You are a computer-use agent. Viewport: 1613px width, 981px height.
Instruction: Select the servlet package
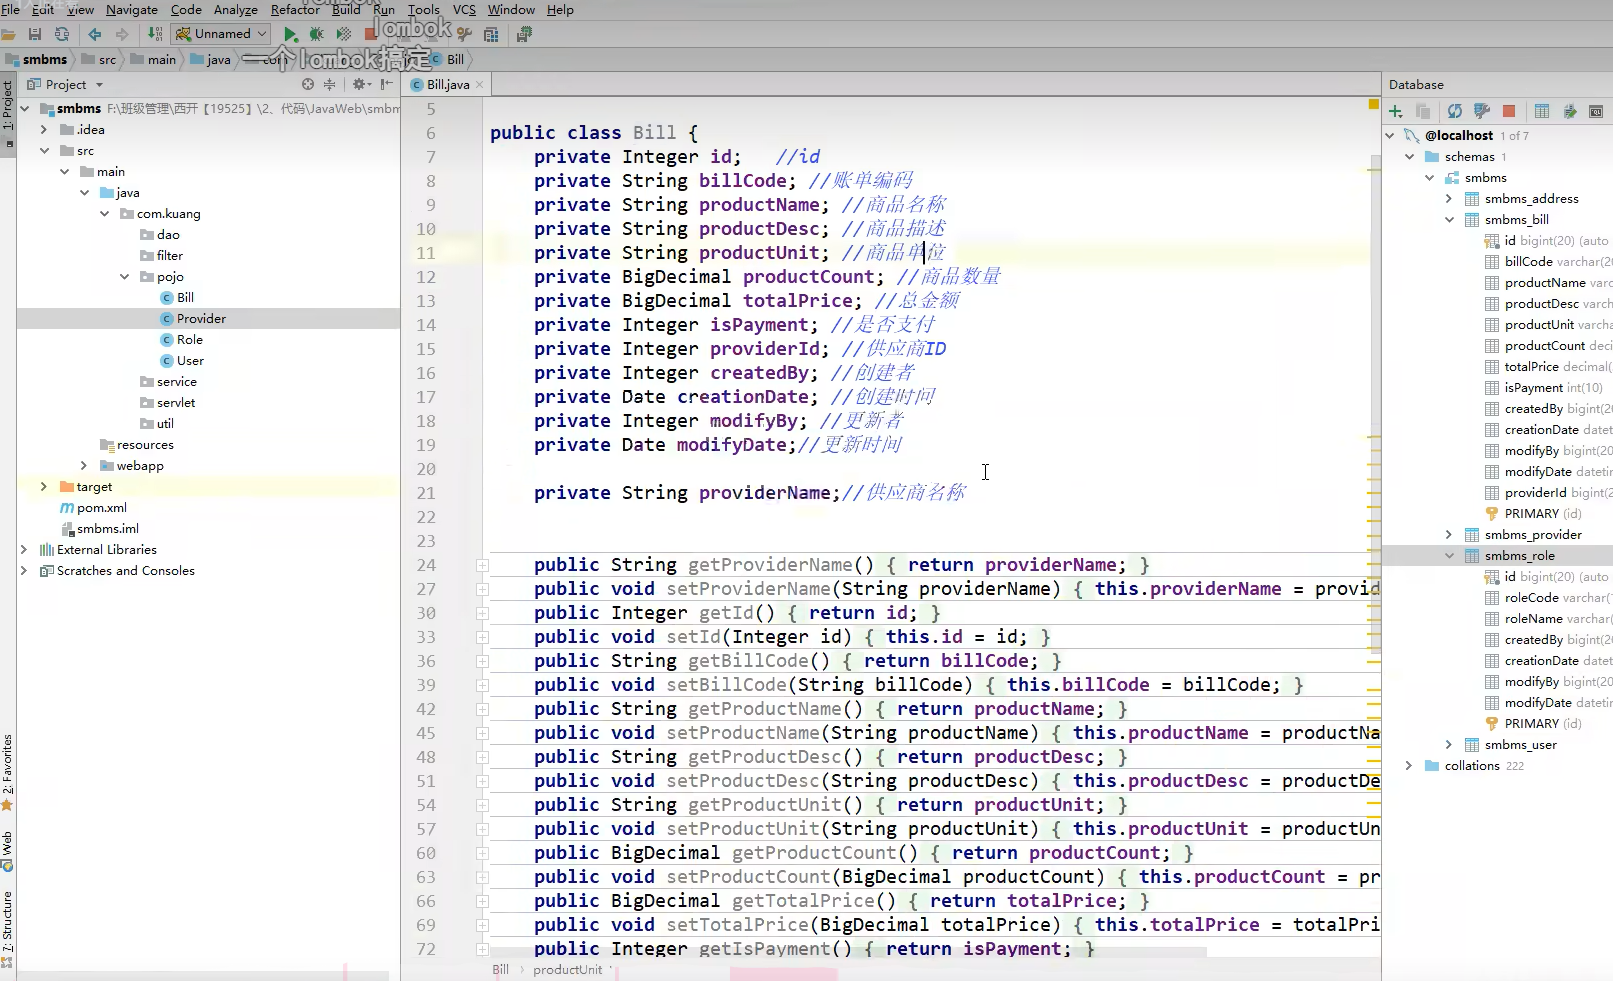tap(168, 402)
